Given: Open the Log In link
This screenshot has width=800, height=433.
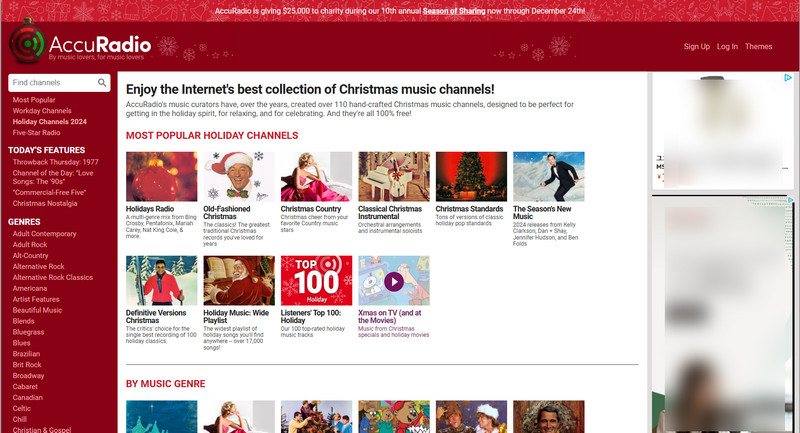Looking at the screenshot, I should pyautogui.click(x=727, y=46).
